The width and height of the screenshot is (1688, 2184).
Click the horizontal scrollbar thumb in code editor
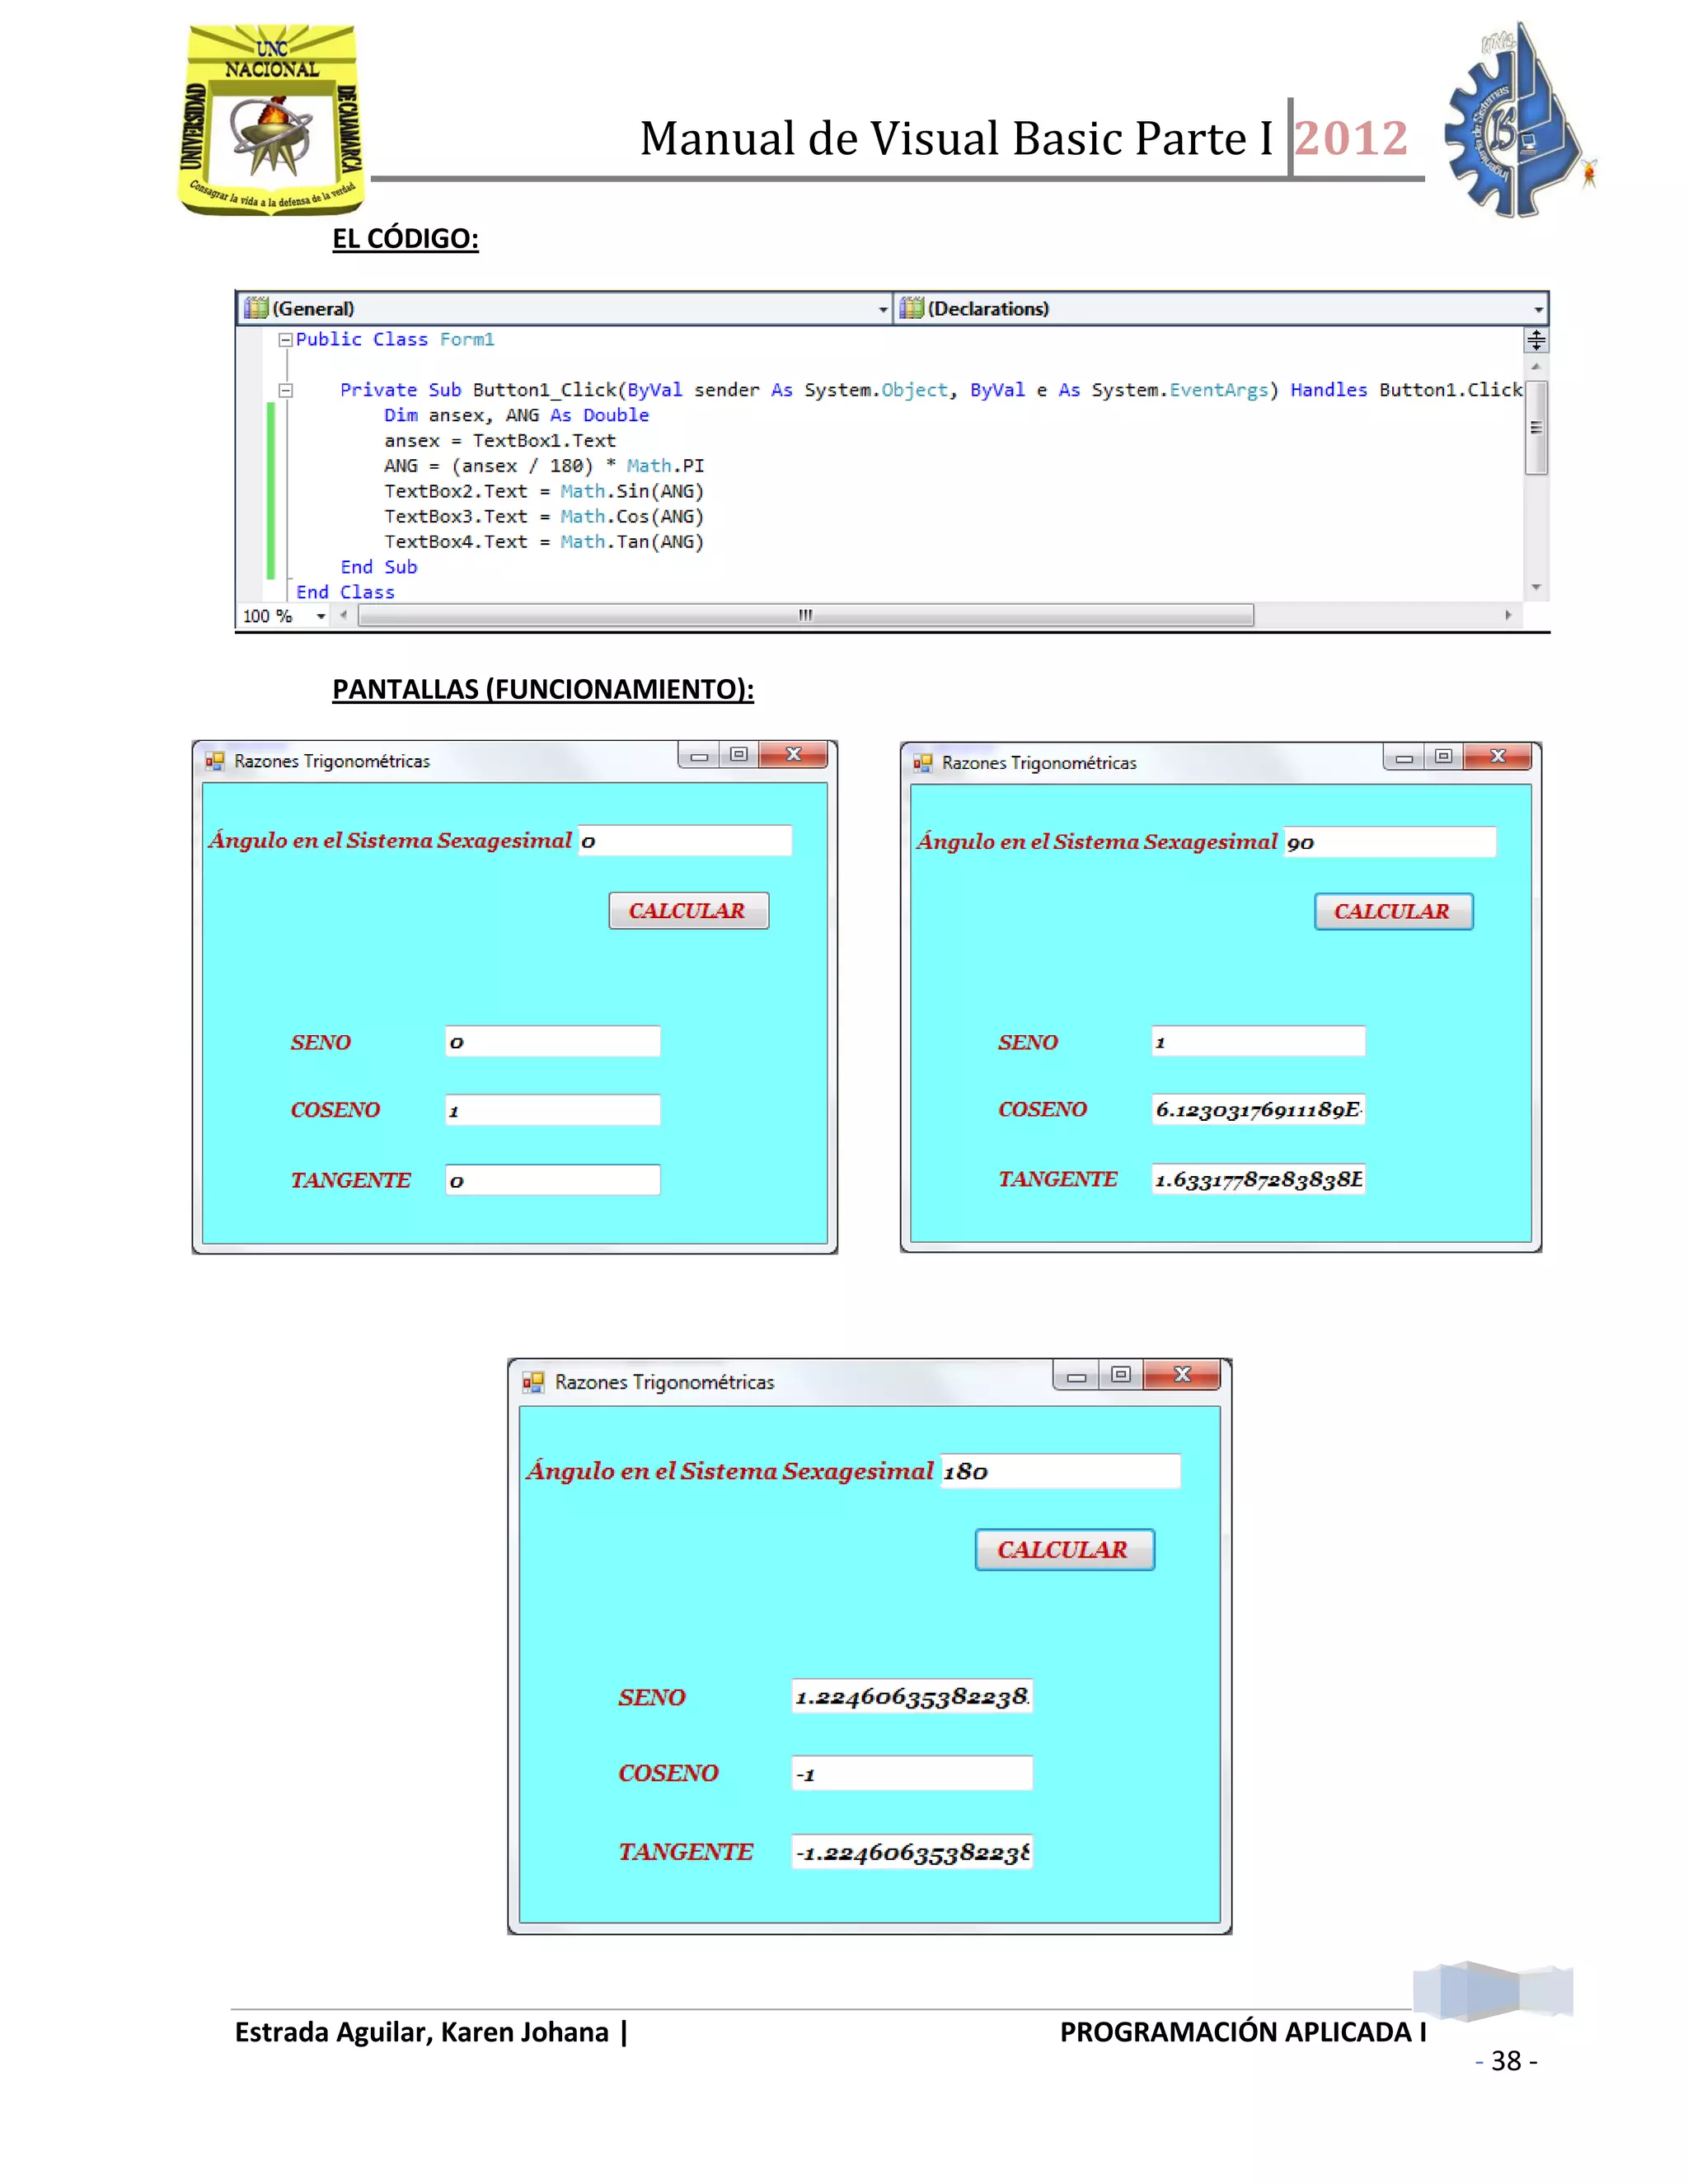806,615
